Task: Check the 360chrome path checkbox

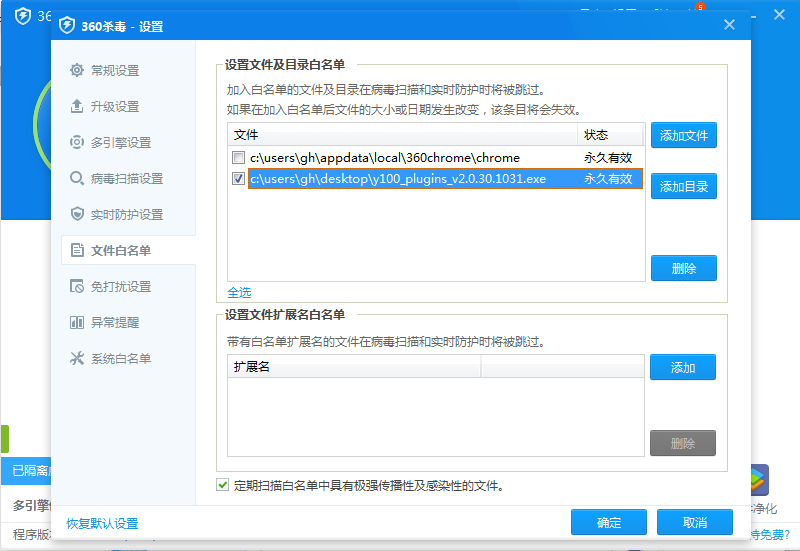Action: [238, 158]
